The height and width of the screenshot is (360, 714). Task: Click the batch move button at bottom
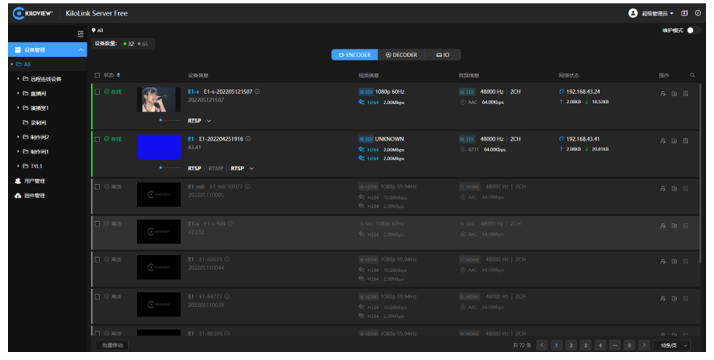pyautogui.click(x=112, y=345)
